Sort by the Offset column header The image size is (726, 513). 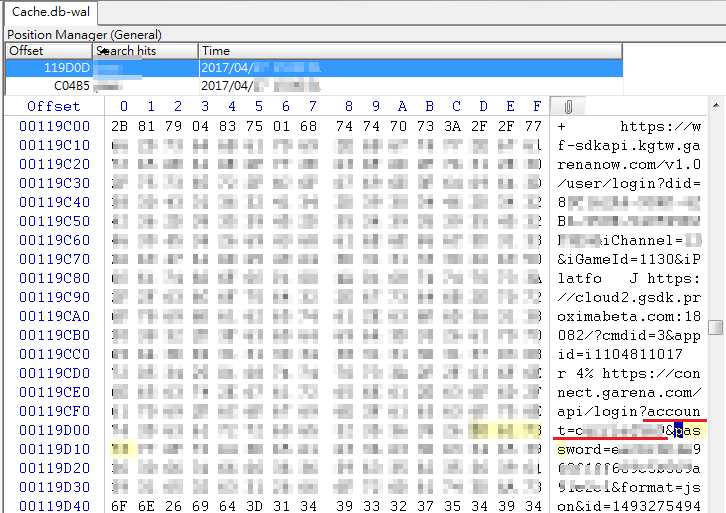click(x=49, y=51)
